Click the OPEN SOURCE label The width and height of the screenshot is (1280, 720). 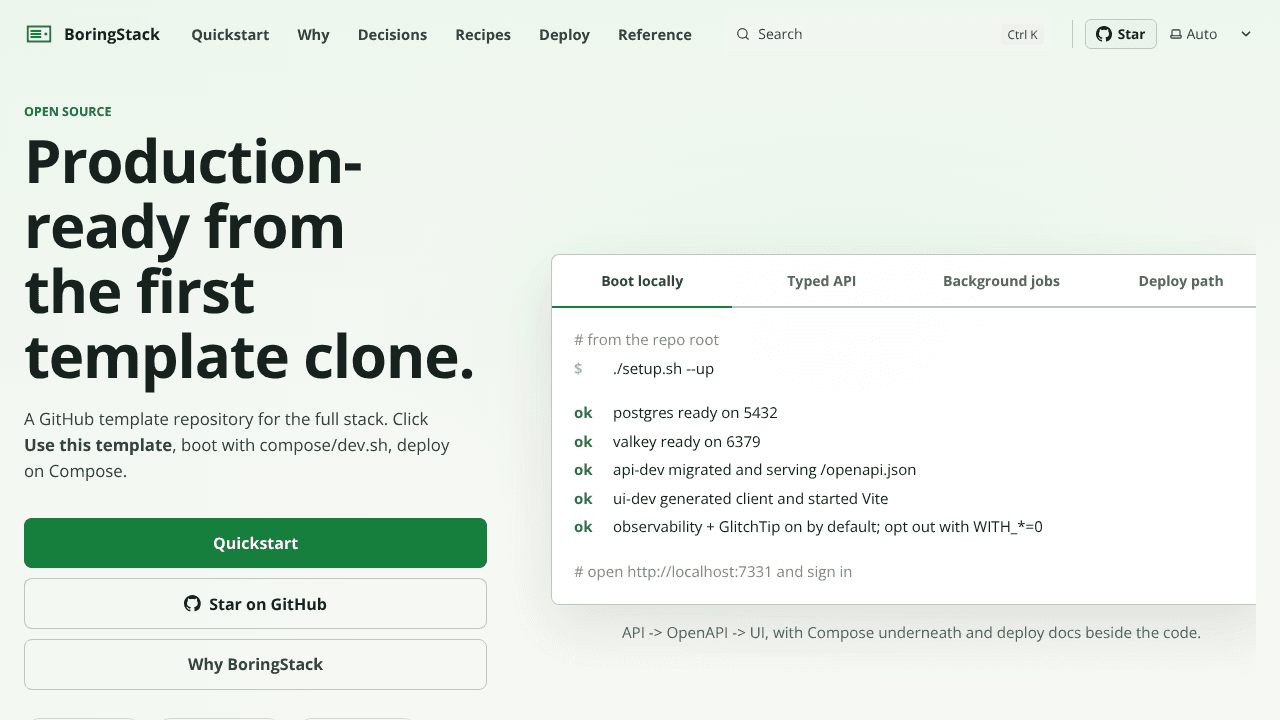click(68, 111)
